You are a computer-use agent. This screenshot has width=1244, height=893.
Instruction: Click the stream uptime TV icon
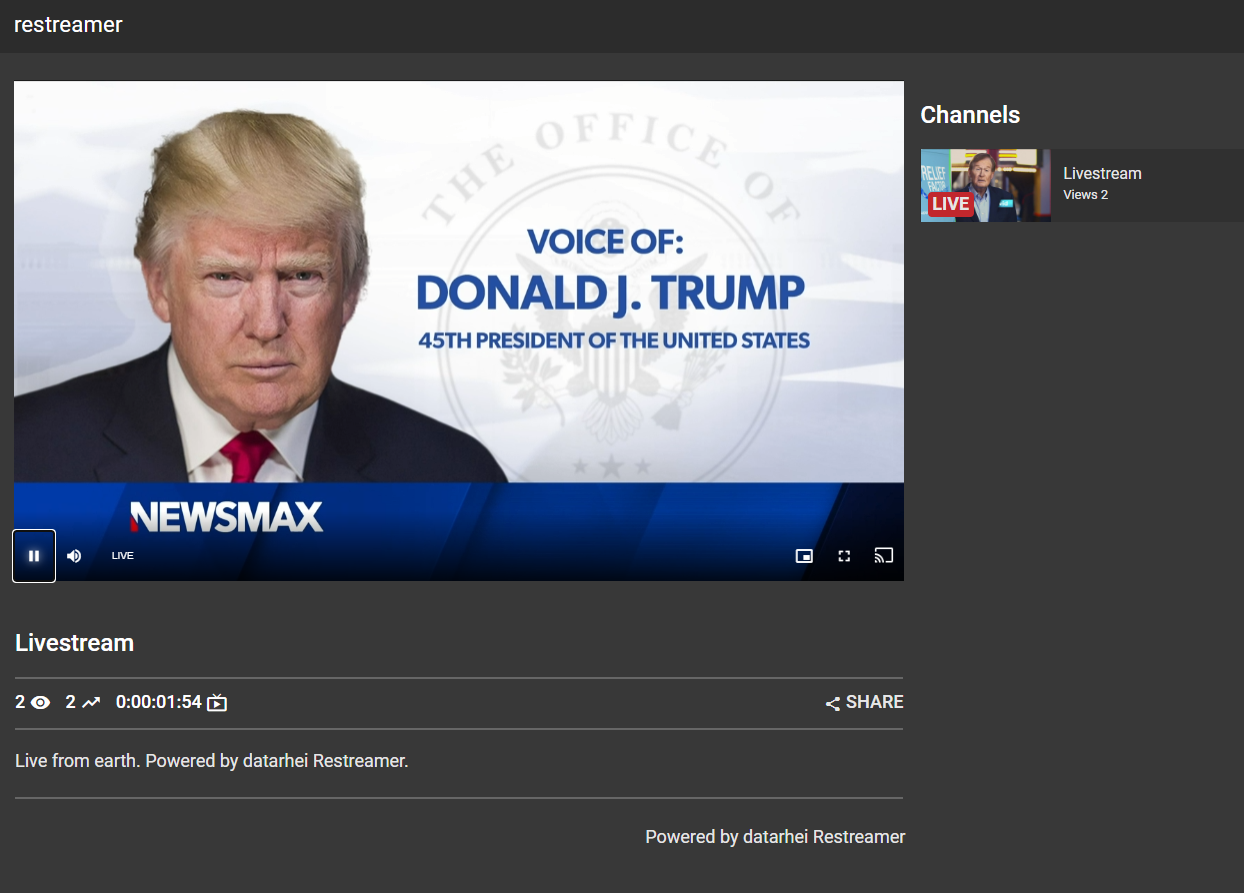217,703
